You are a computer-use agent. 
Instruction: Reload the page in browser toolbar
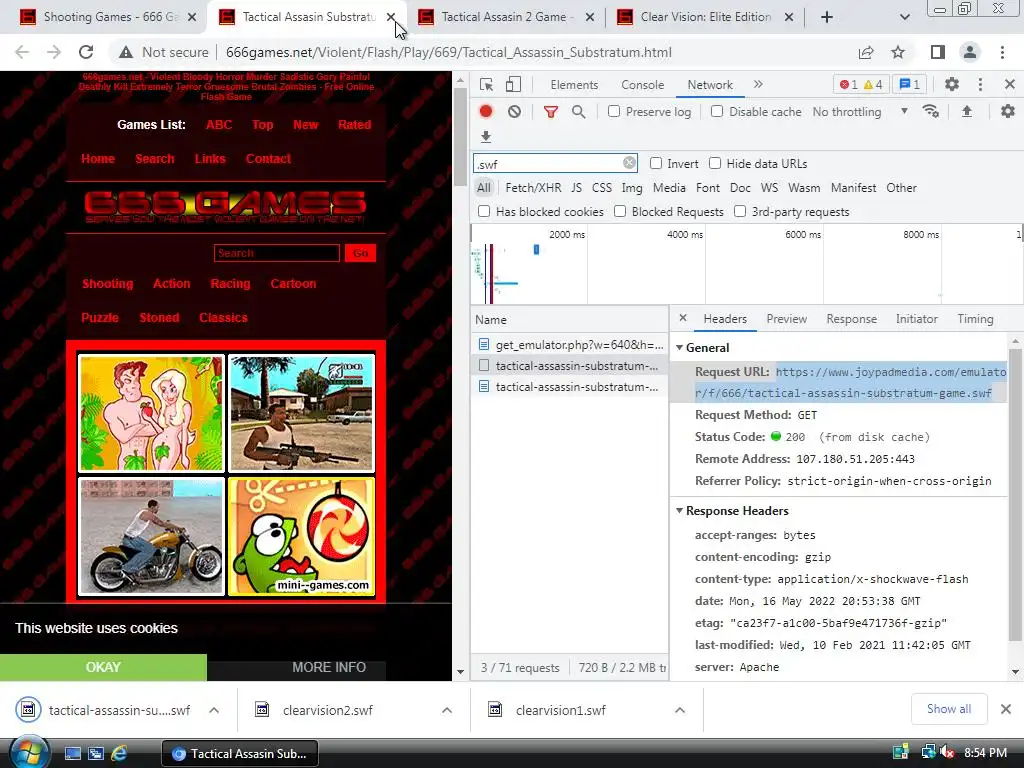(x=86, y=52)
